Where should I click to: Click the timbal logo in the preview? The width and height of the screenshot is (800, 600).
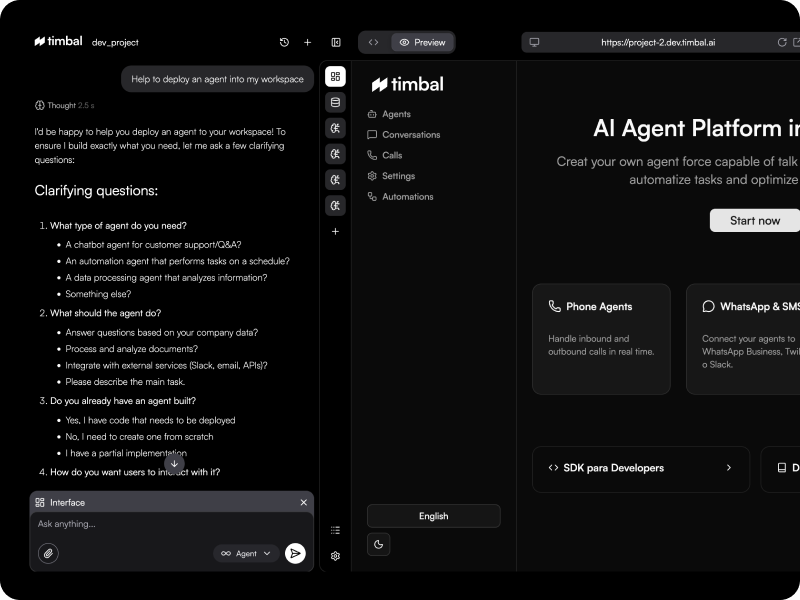pyautogui.click(x=408, y=85)
